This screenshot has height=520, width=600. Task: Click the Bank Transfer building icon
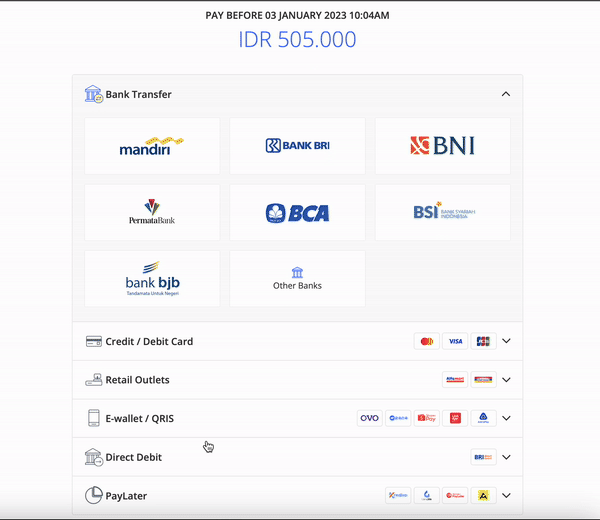[x=93, y=94]
